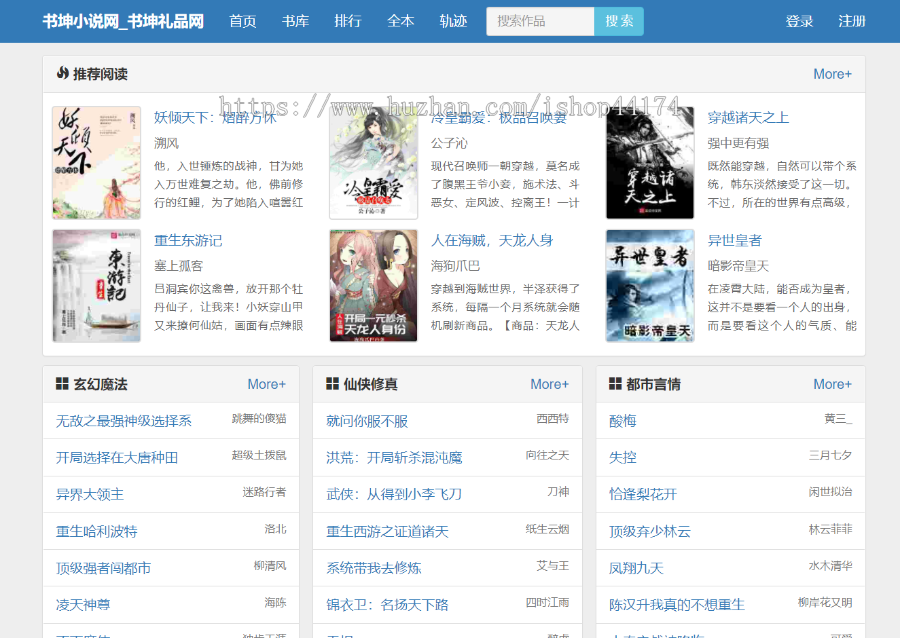This screenshot has width=900, height=638.
Task: Click author 超级土拨鼠
Action: 259,456
